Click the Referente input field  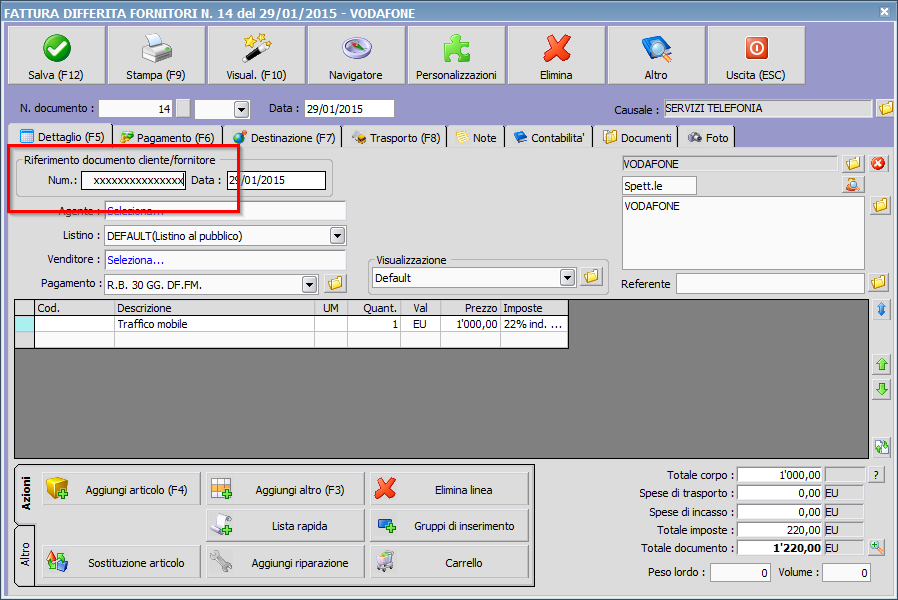click(x=770, y=283)
